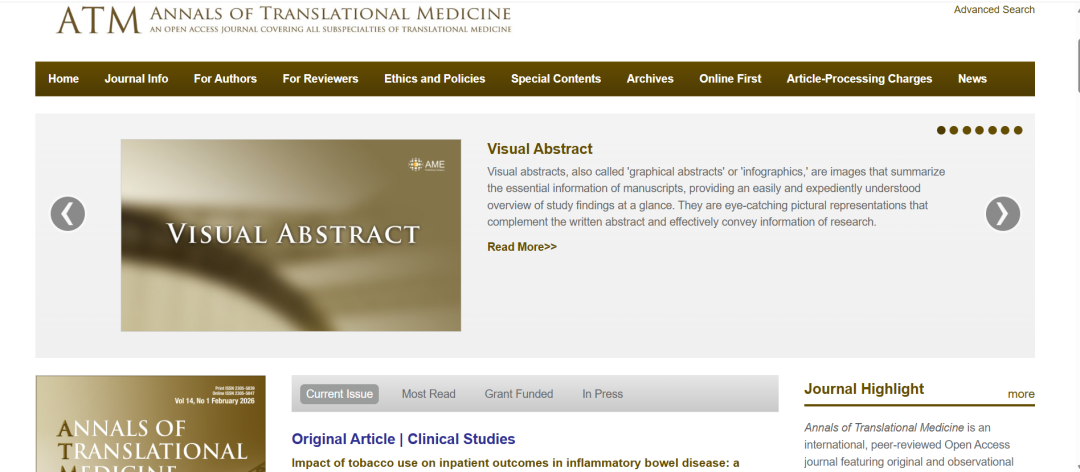Open the Home menu item

click(63, 79)
